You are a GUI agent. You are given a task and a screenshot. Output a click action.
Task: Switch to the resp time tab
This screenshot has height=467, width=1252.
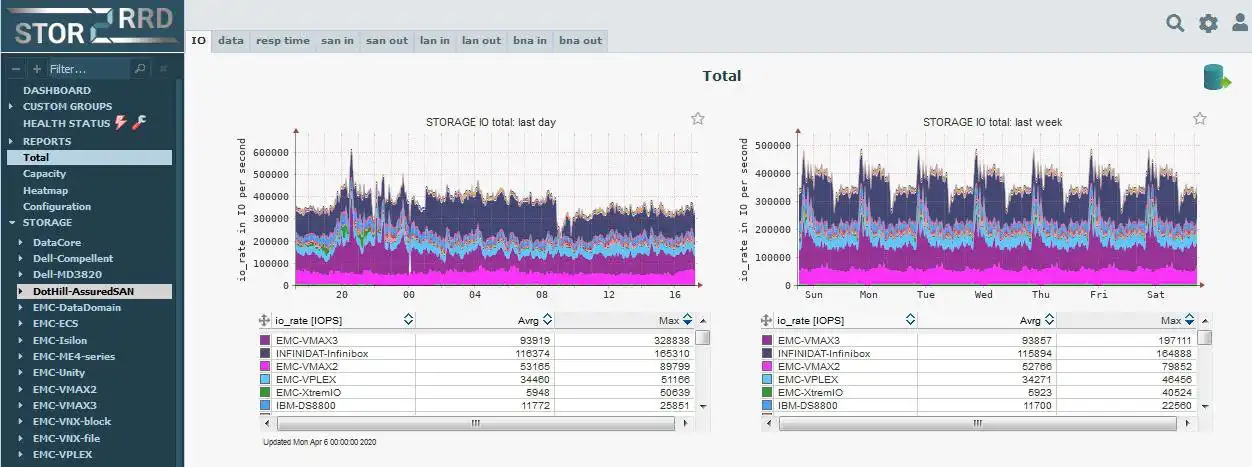click(x=283, y=41)
